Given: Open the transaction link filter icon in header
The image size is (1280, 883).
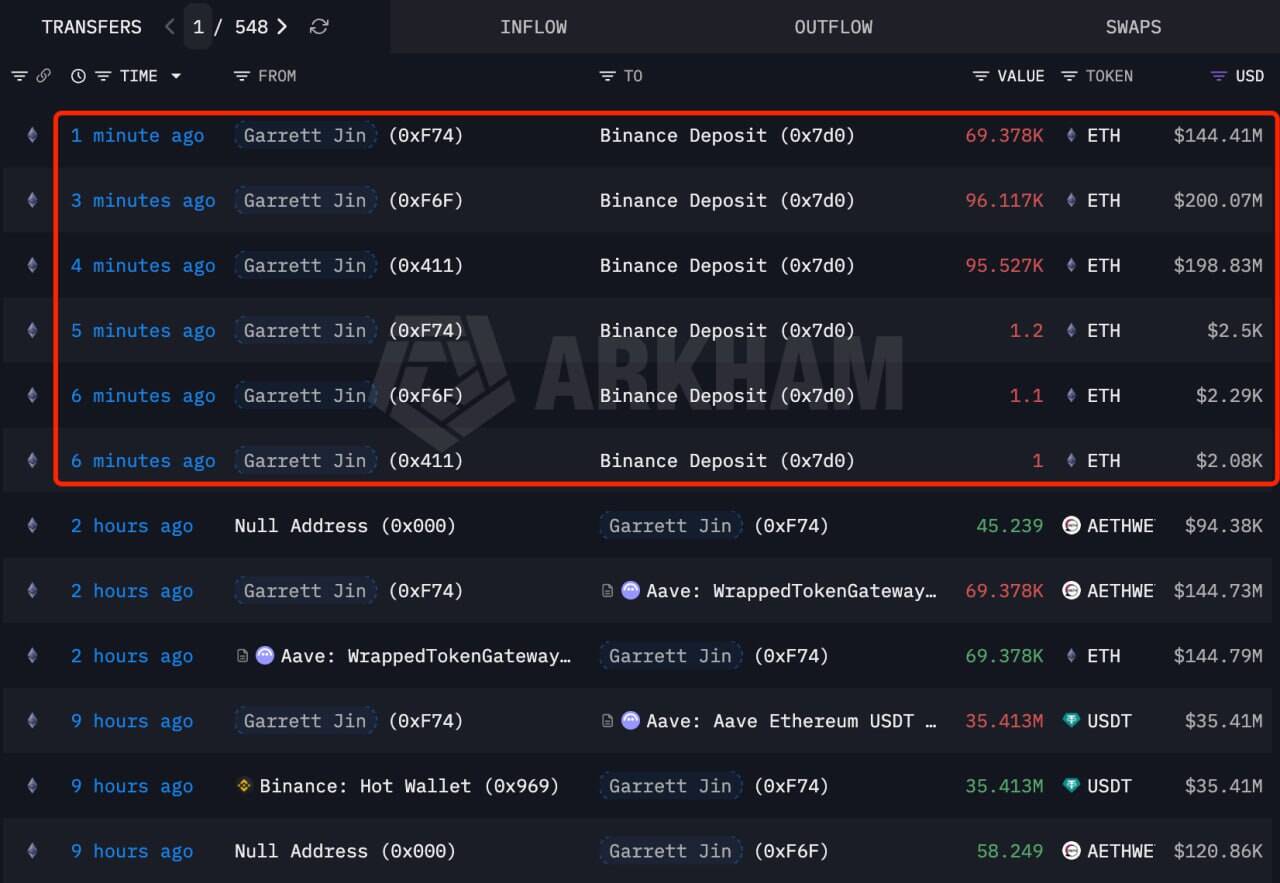Looking at the screenshot, I should pos(43,75).
